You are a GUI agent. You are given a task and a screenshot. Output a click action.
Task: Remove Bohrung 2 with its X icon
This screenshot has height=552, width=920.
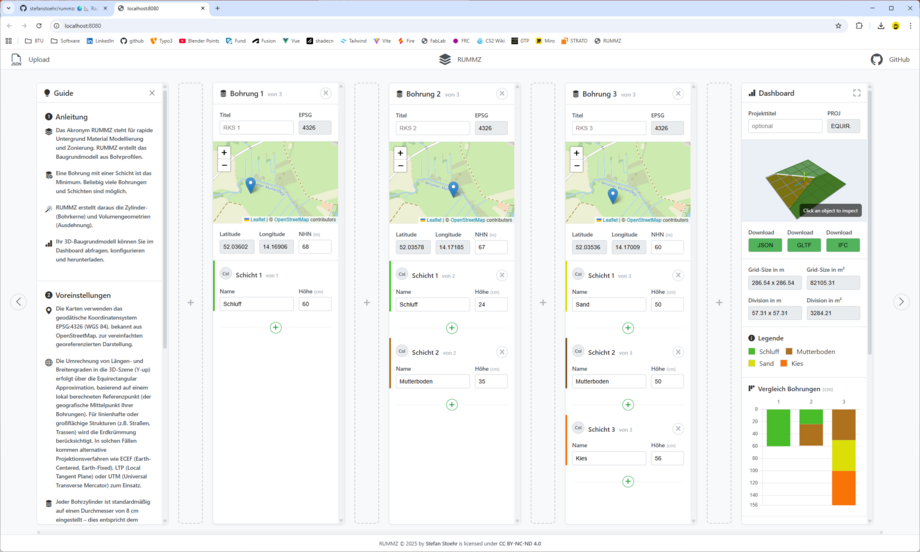(x=502, y=93)
